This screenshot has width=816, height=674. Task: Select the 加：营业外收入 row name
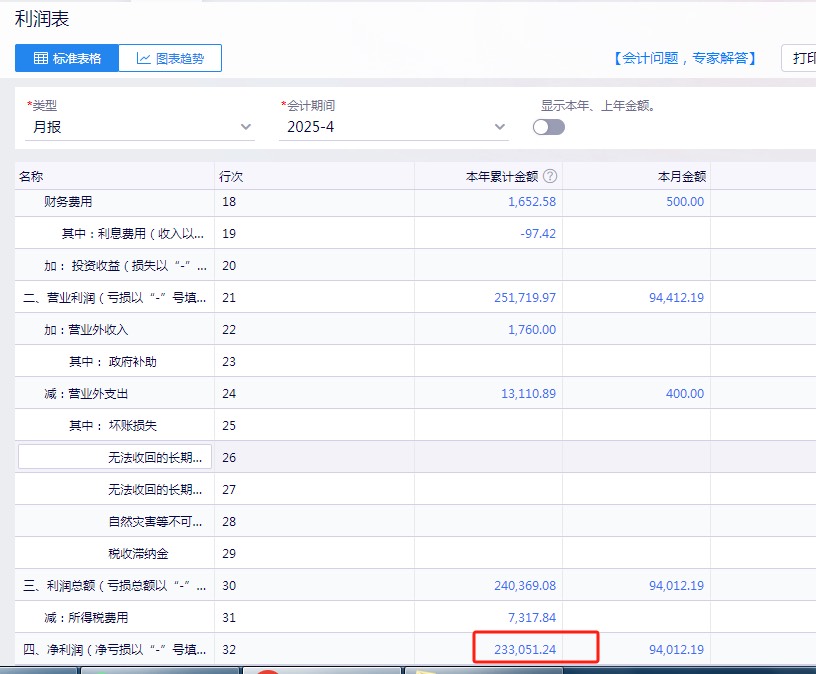(86, 330)
